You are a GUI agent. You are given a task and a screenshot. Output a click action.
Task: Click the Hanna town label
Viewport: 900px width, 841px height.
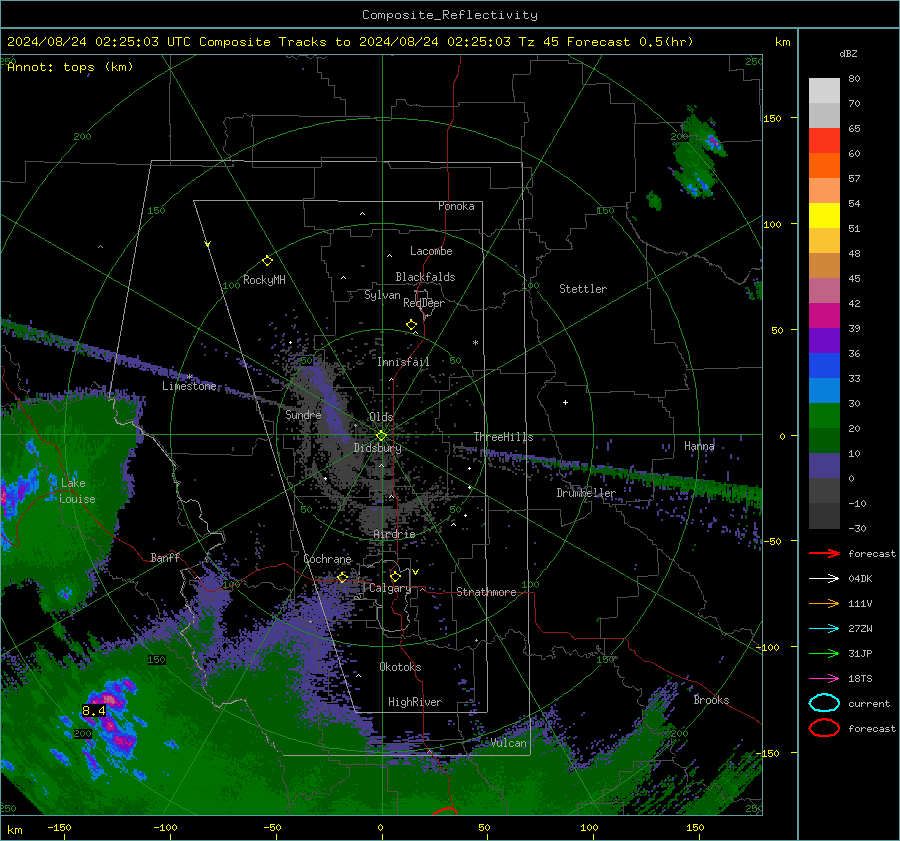[x=699, y=446]
